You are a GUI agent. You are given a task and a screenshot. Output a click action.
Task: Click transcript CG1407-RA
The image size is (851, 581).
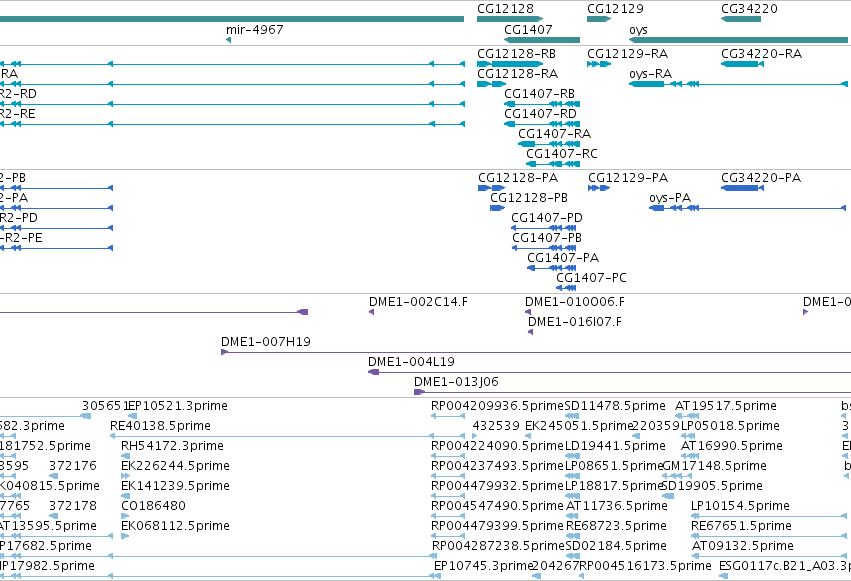[x=549, y=144]
